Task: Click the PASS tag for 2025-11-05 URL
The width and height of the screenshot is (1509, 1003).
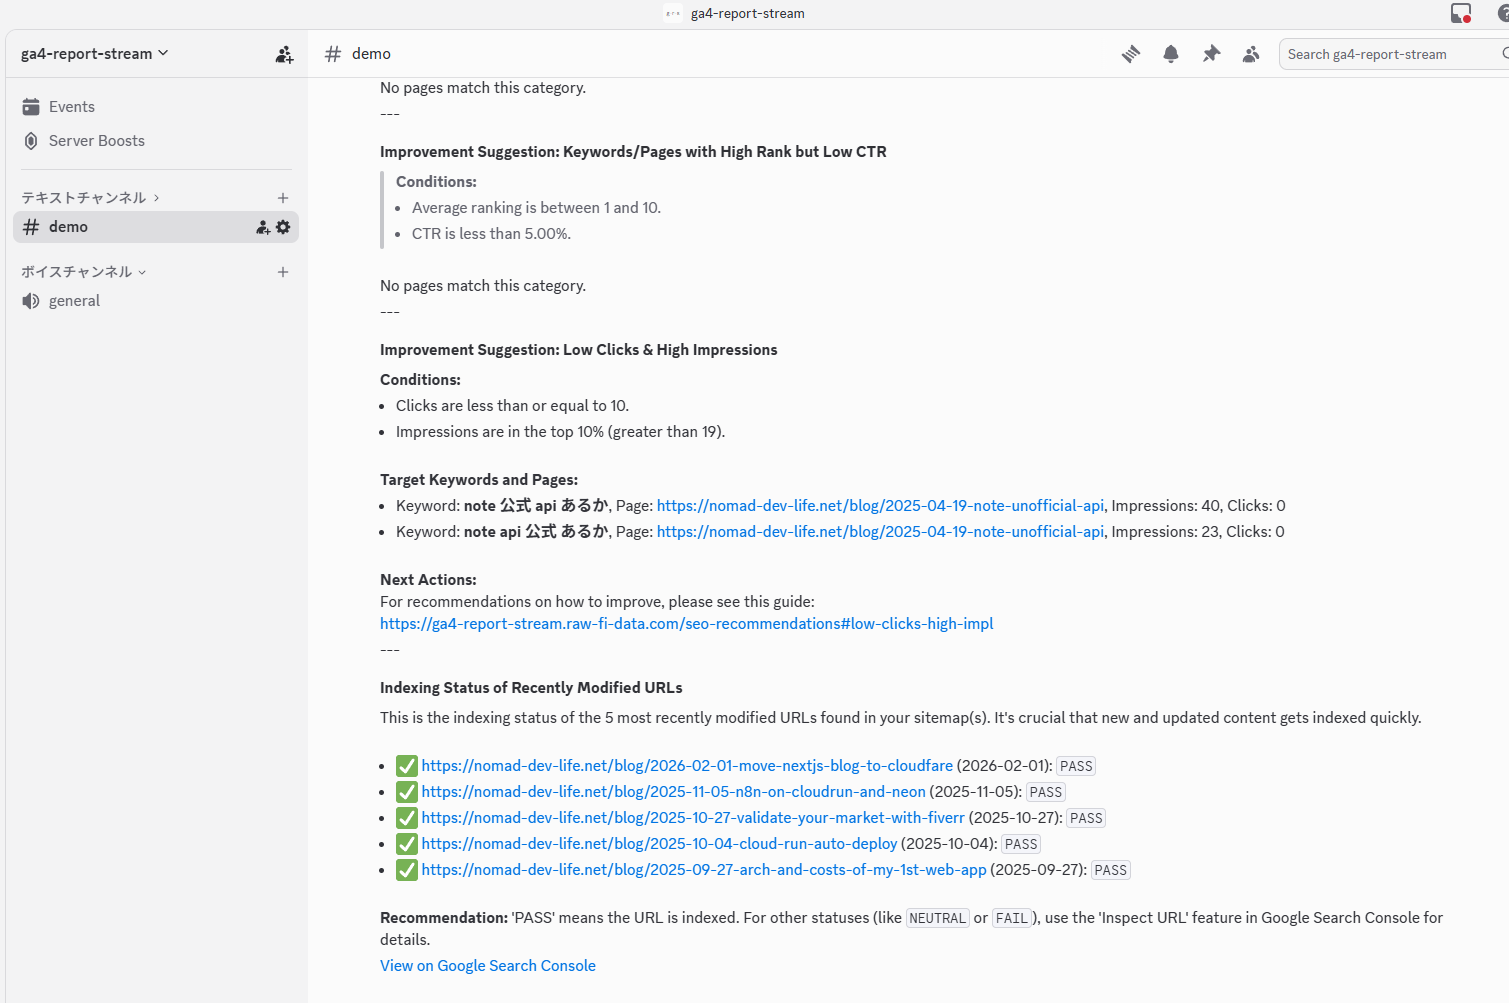Action: pyautogui.click(x=1046, y=792)
